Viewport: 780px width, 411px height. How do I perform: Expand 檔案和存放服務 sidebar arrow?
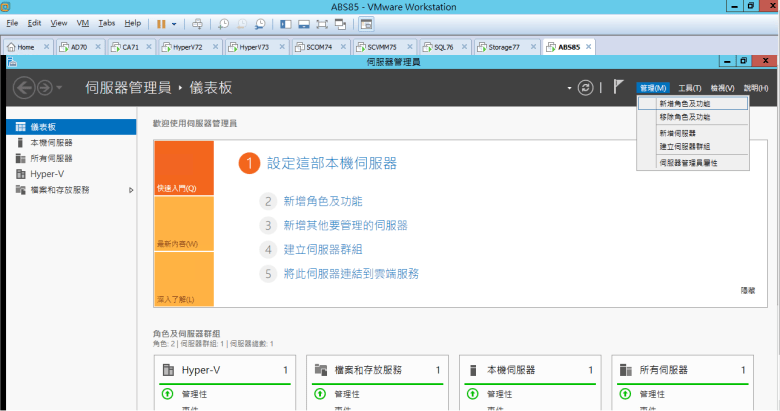[131, 189]
